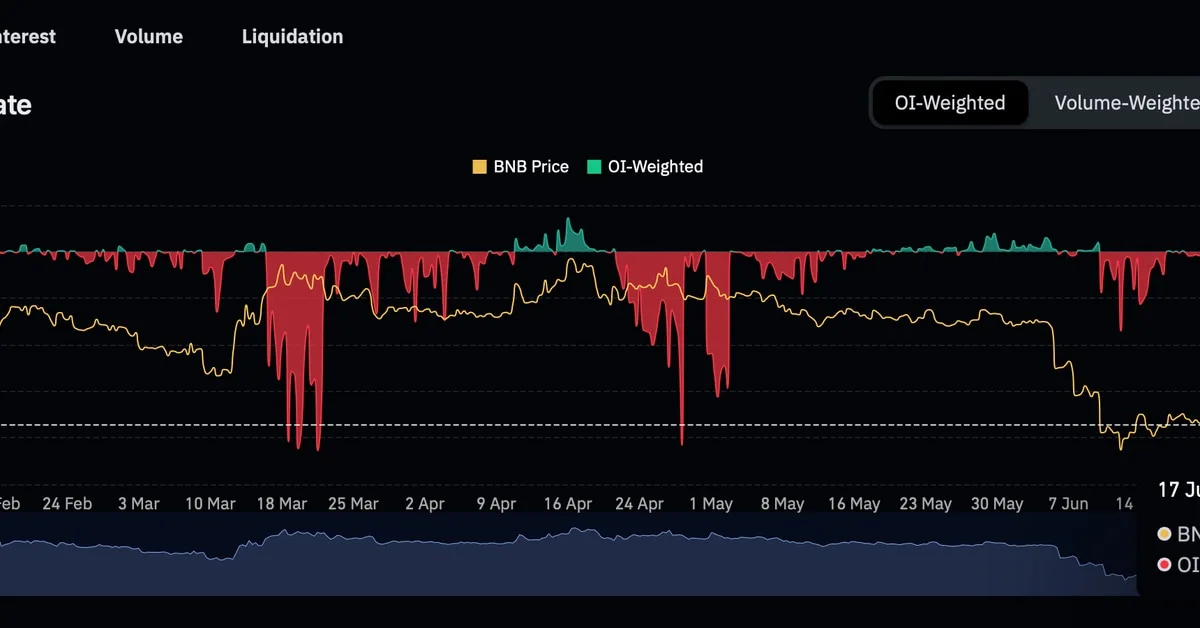Switch to Volume-Weighted mode

[1127, 103]
